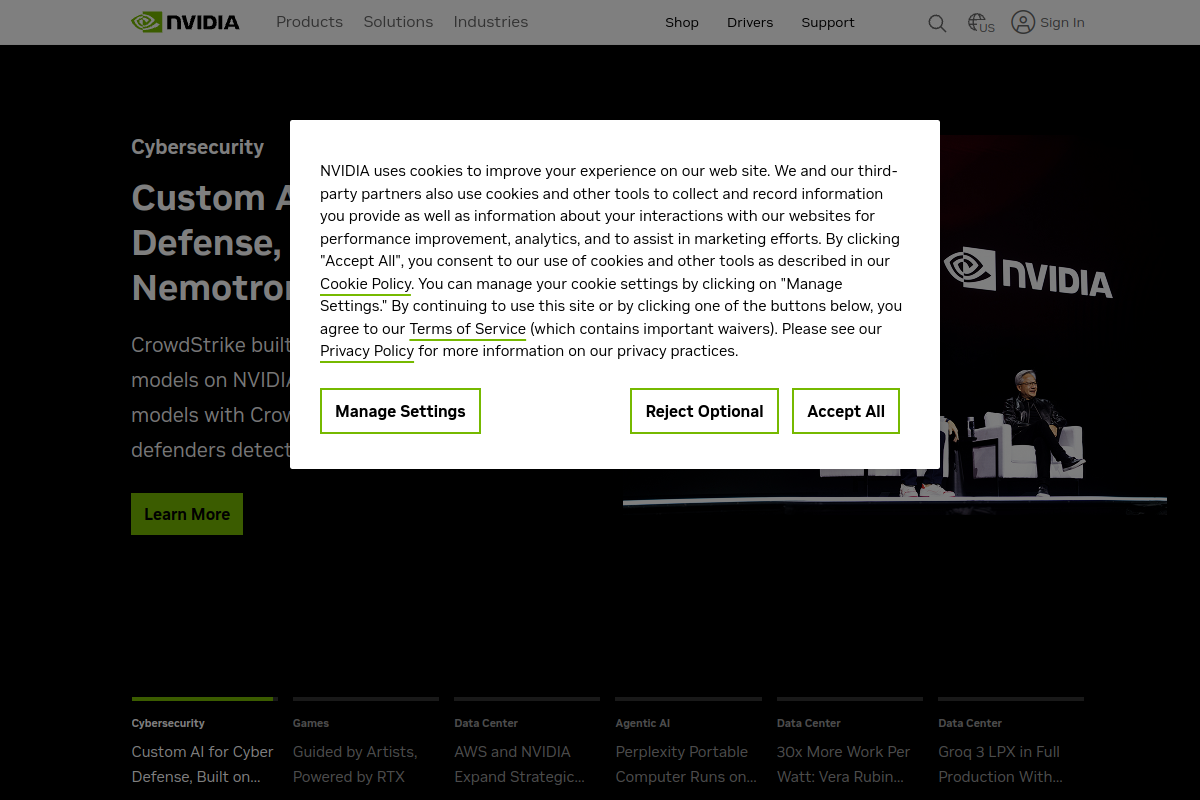Select 30x More Work Per Watt slide
Viewport: 1200px width, 800px height.
tap(850, 742)
